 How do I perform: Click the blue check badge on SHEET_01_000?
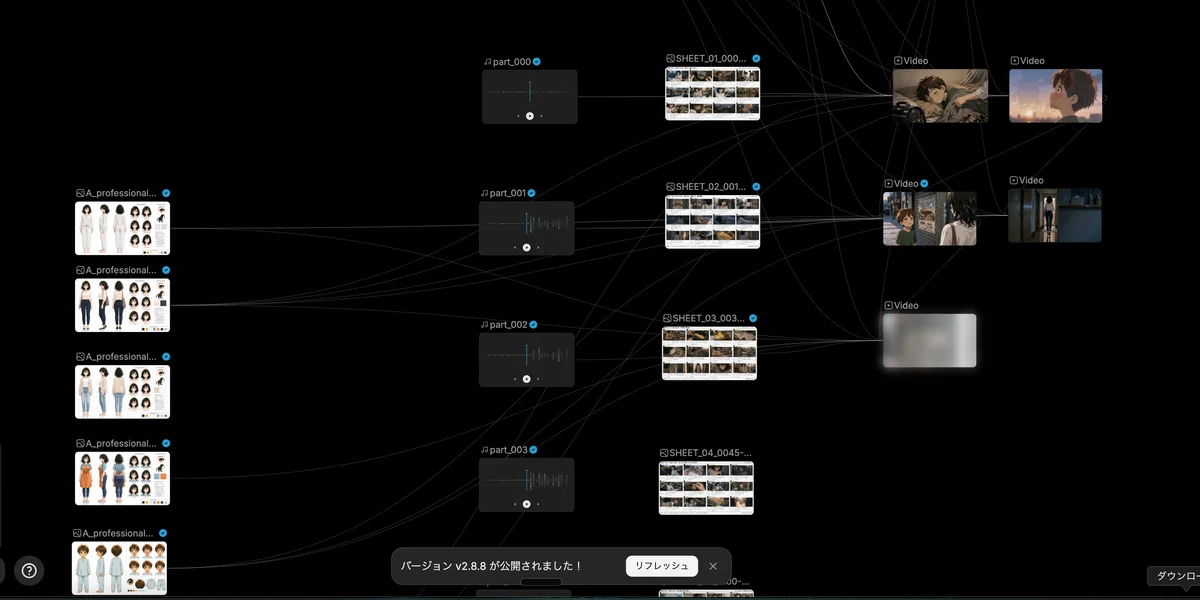756,59
